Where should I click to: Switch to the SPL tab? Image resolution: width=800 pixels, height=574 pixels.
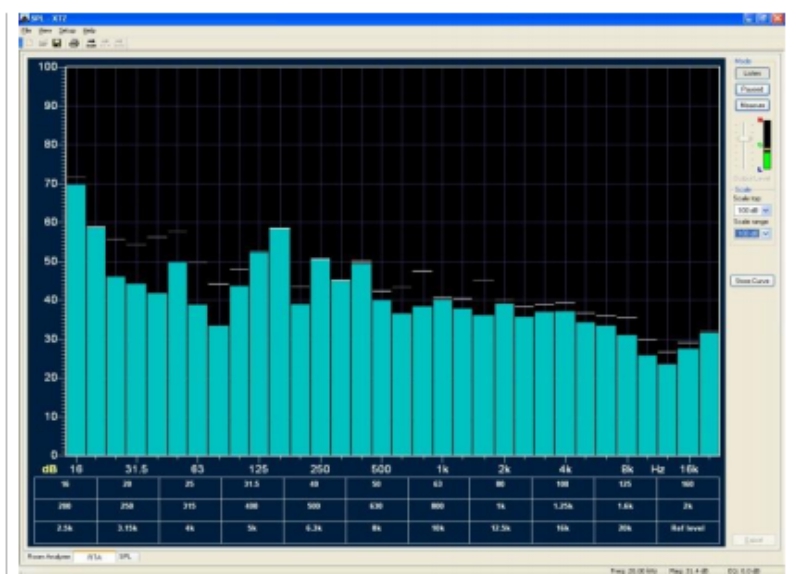pyautogui.click(x=125, y=555)
